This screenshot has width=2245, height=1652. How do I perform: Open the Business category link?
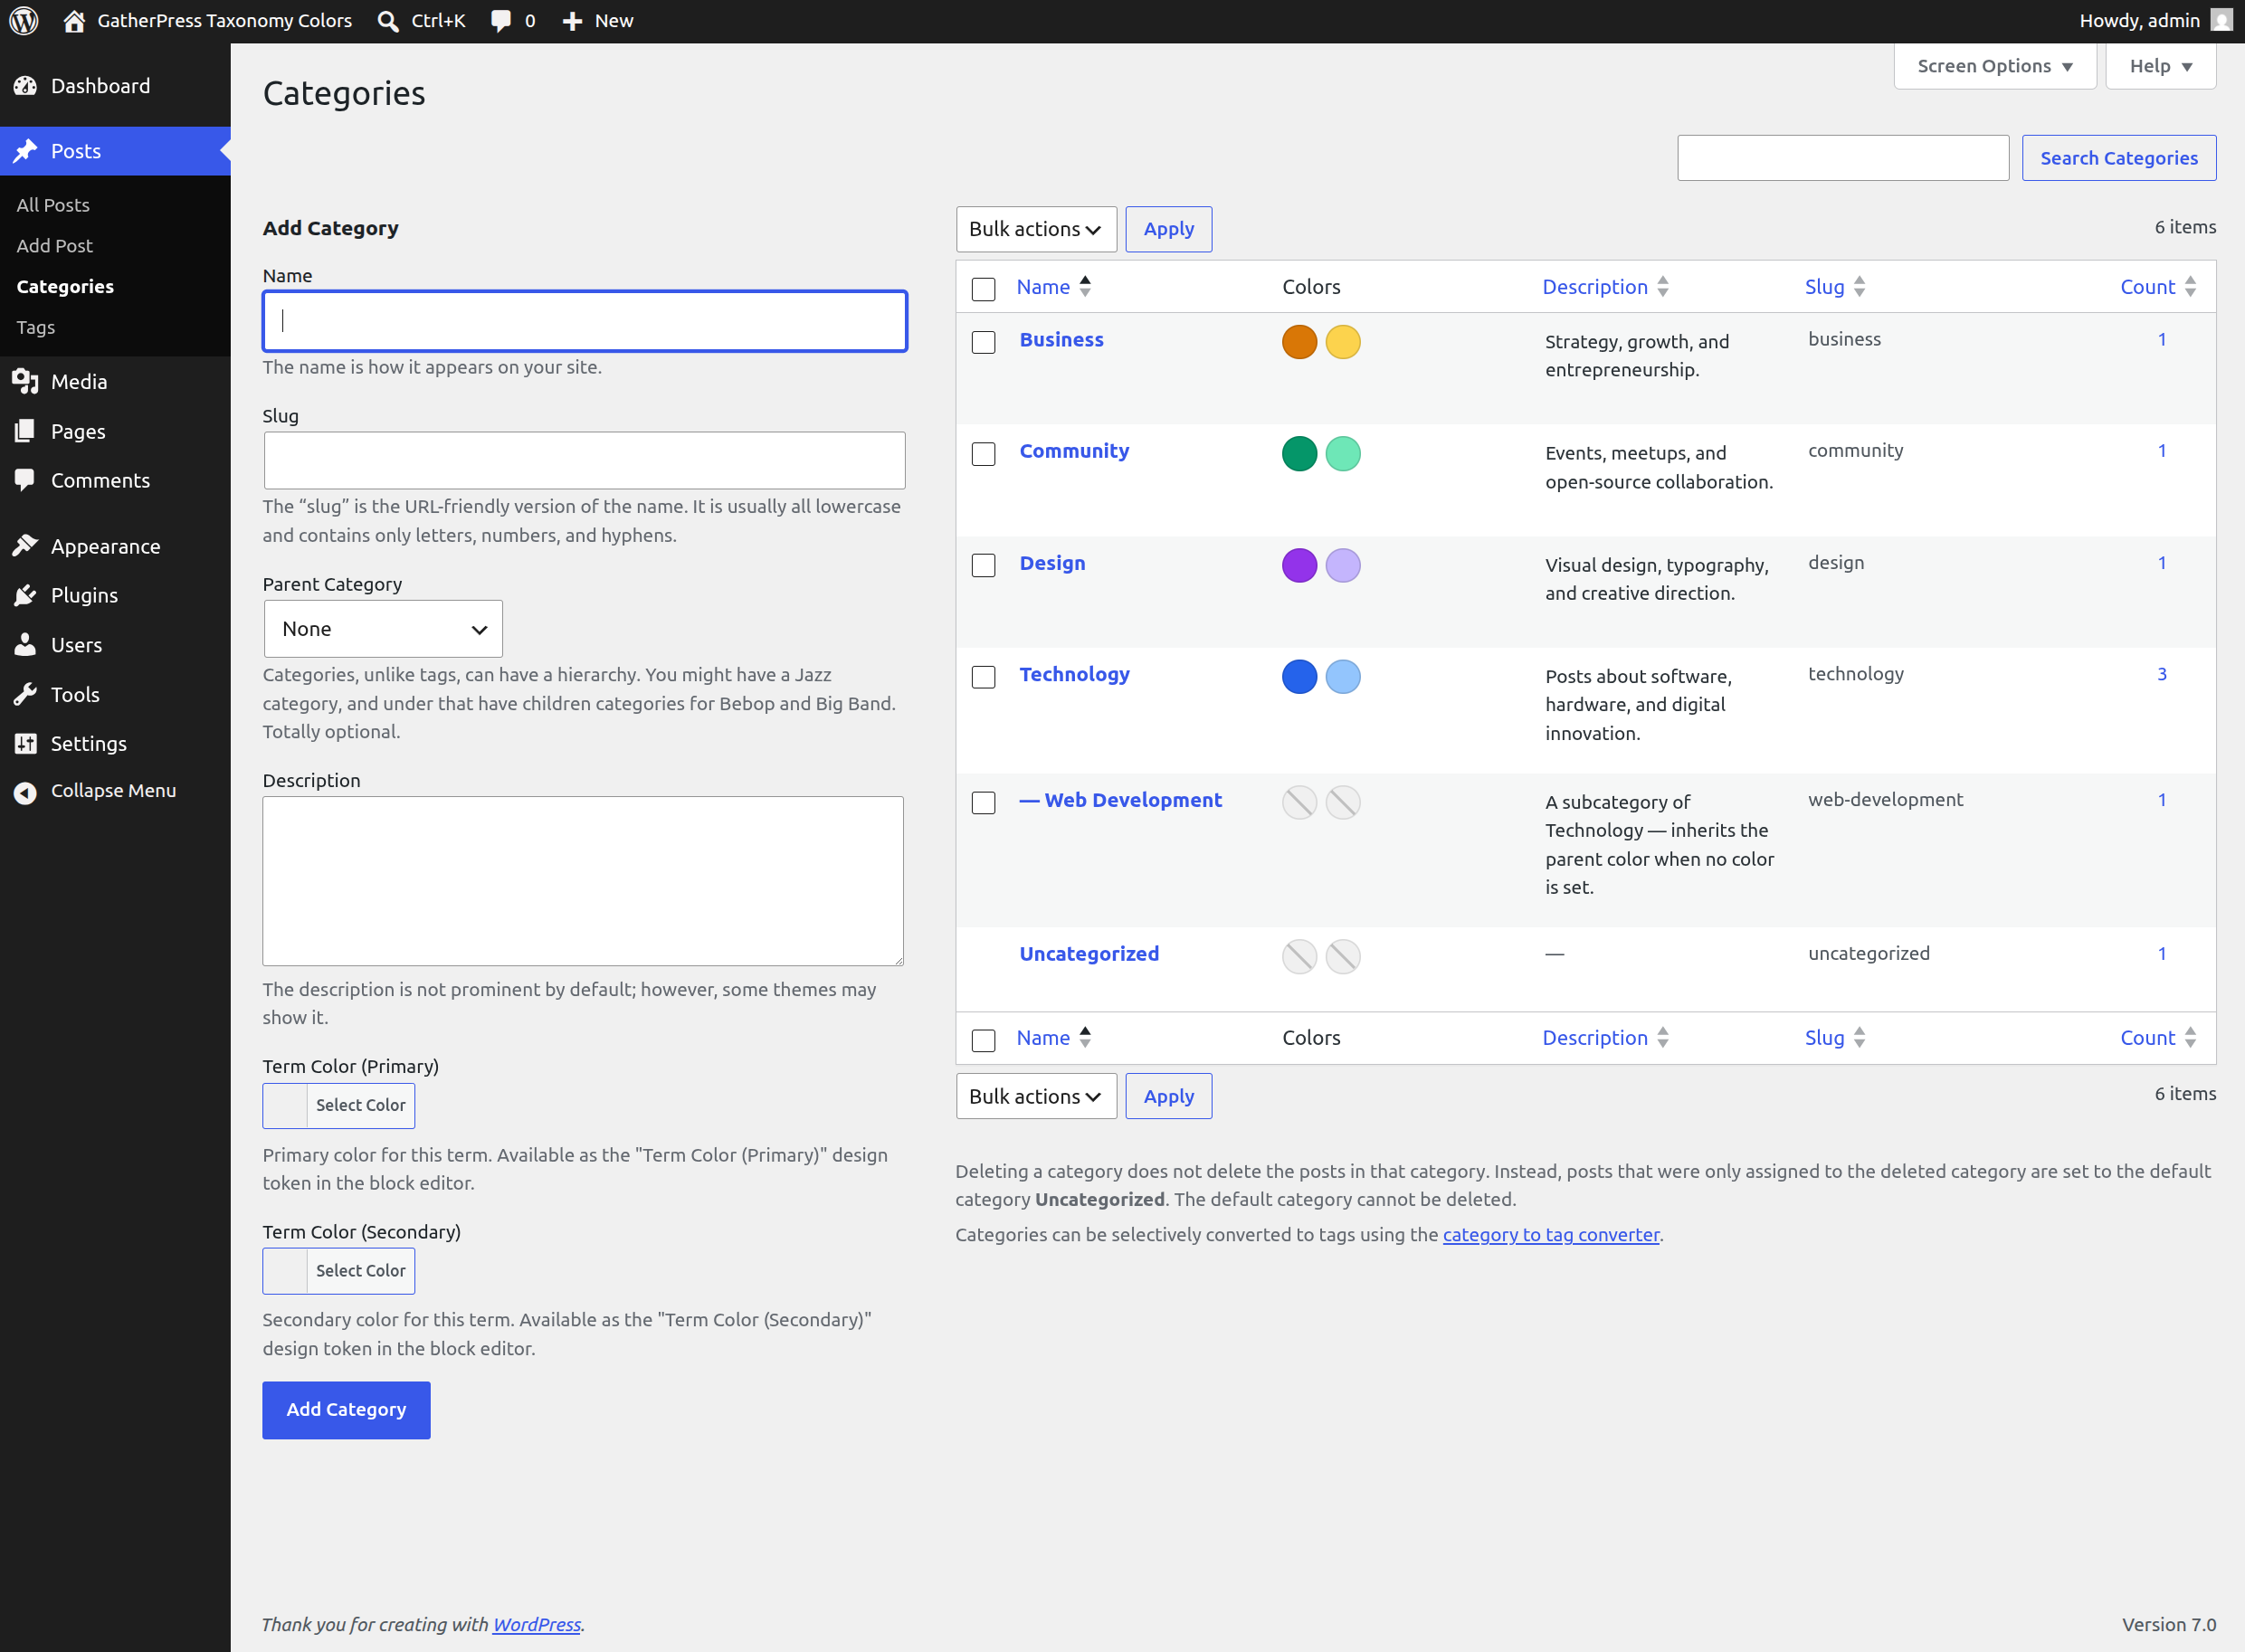1062,340
